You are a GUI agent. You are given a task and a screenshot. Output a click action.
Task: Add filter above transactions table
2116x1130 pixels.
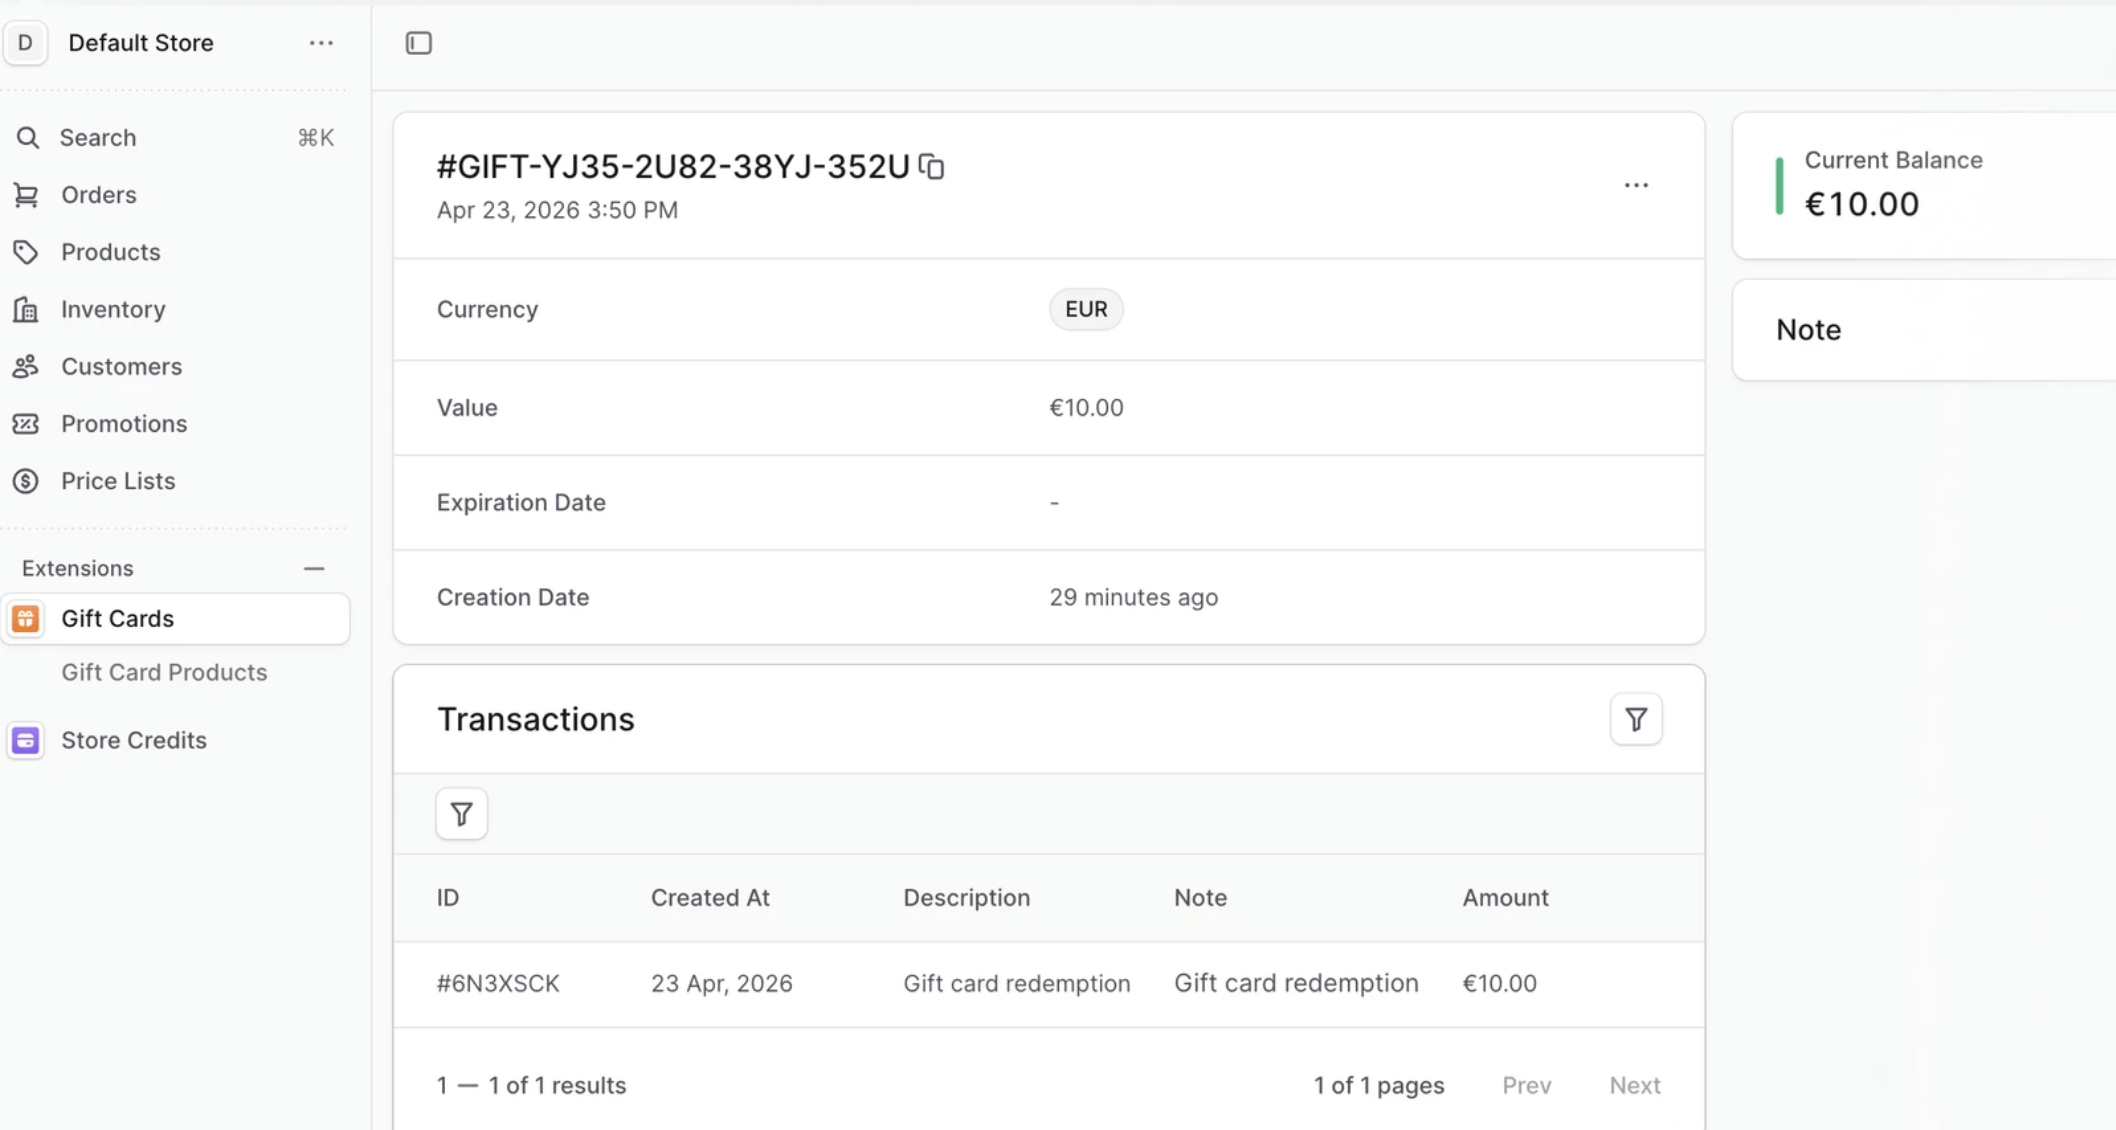[461, 814]
